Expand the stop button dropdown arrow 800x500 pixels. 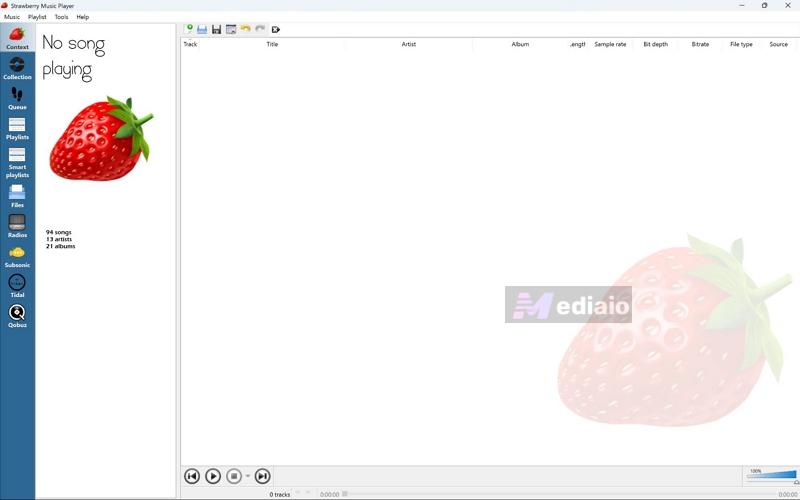pyautogui.click(x=248, y=476)
